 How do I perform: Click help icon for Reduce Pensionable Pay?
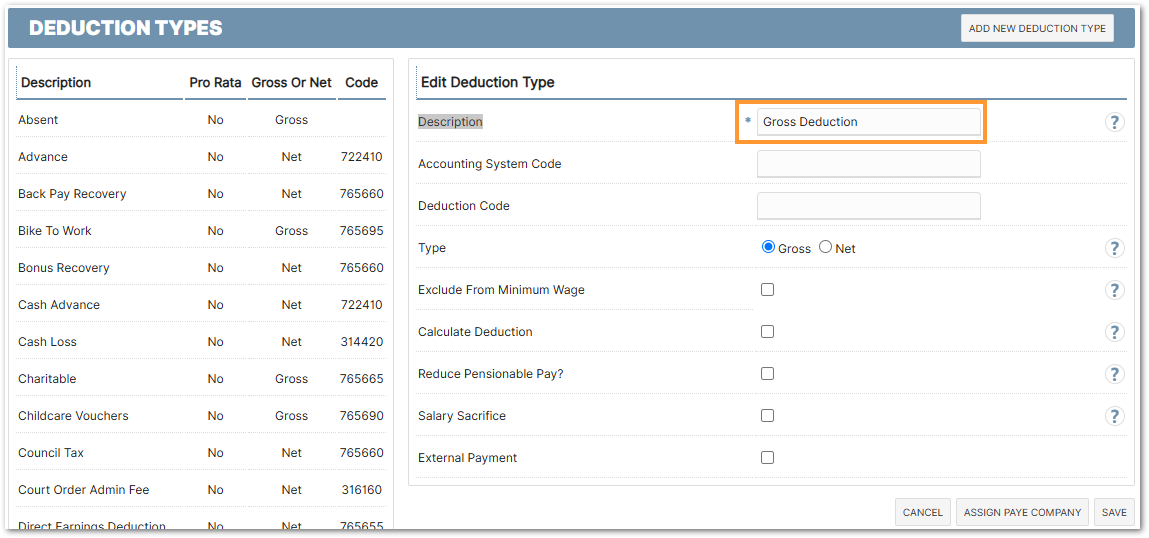[x=1114, y=374]
